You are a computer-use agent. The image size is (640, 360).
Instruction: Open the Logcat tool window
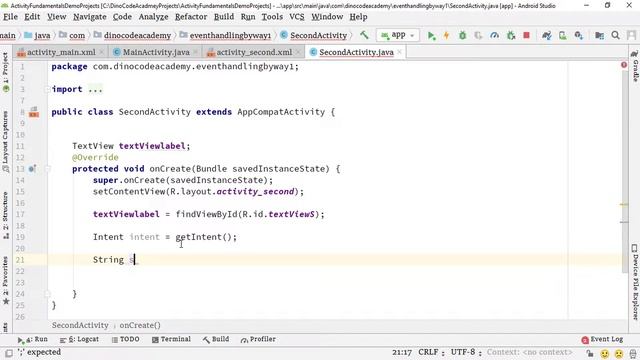tap(80, 339)
